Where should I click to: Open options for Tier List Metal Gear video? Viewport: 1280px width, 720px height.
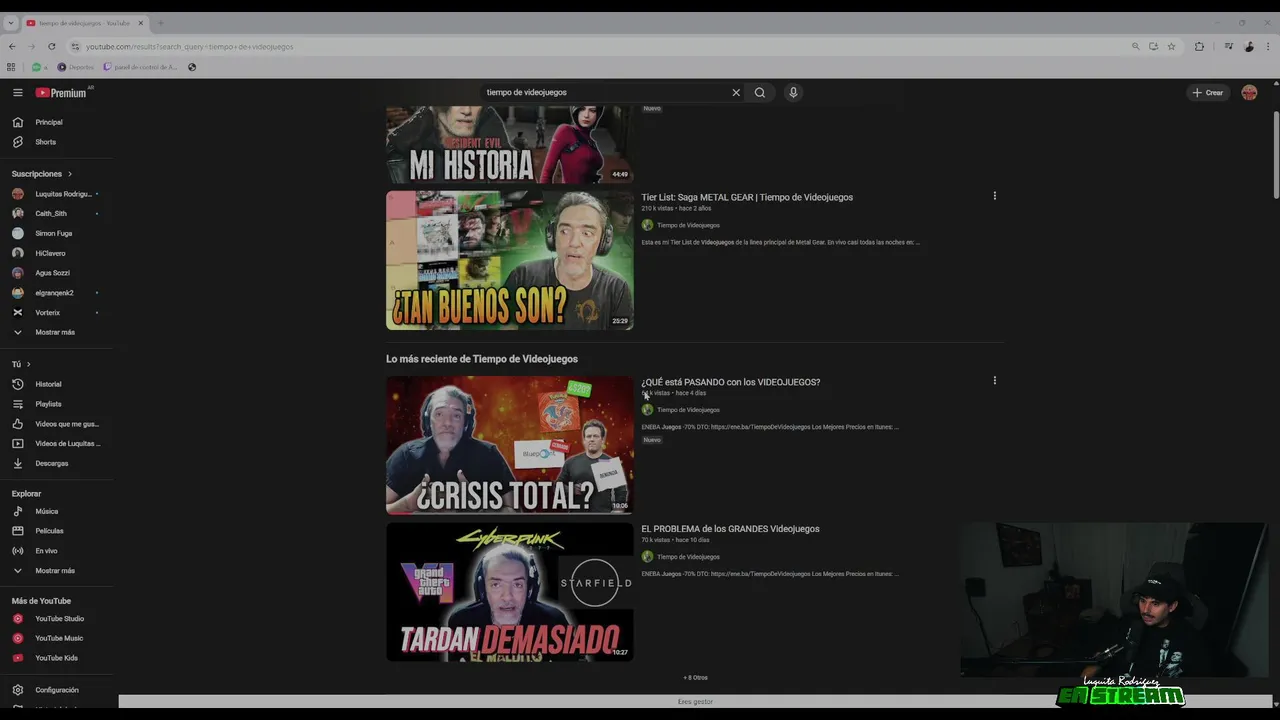pos(994,196)
